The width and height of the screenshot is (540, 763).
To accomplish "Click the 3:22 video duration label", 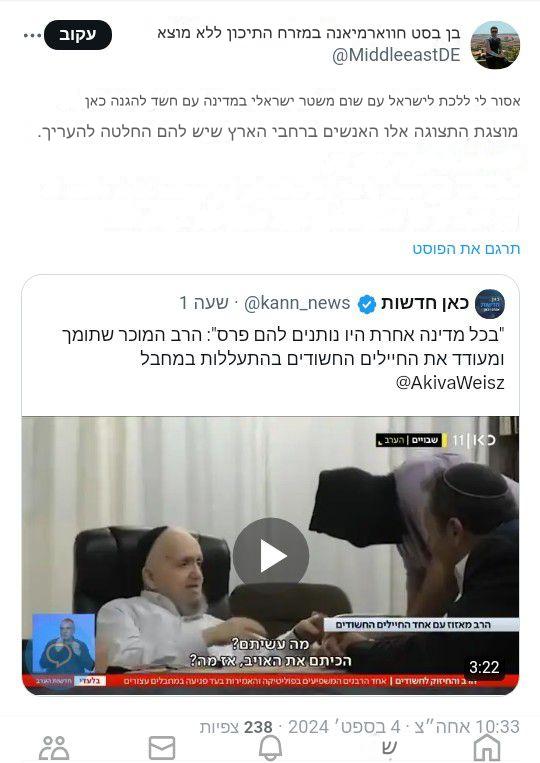I will pos(484,667).
